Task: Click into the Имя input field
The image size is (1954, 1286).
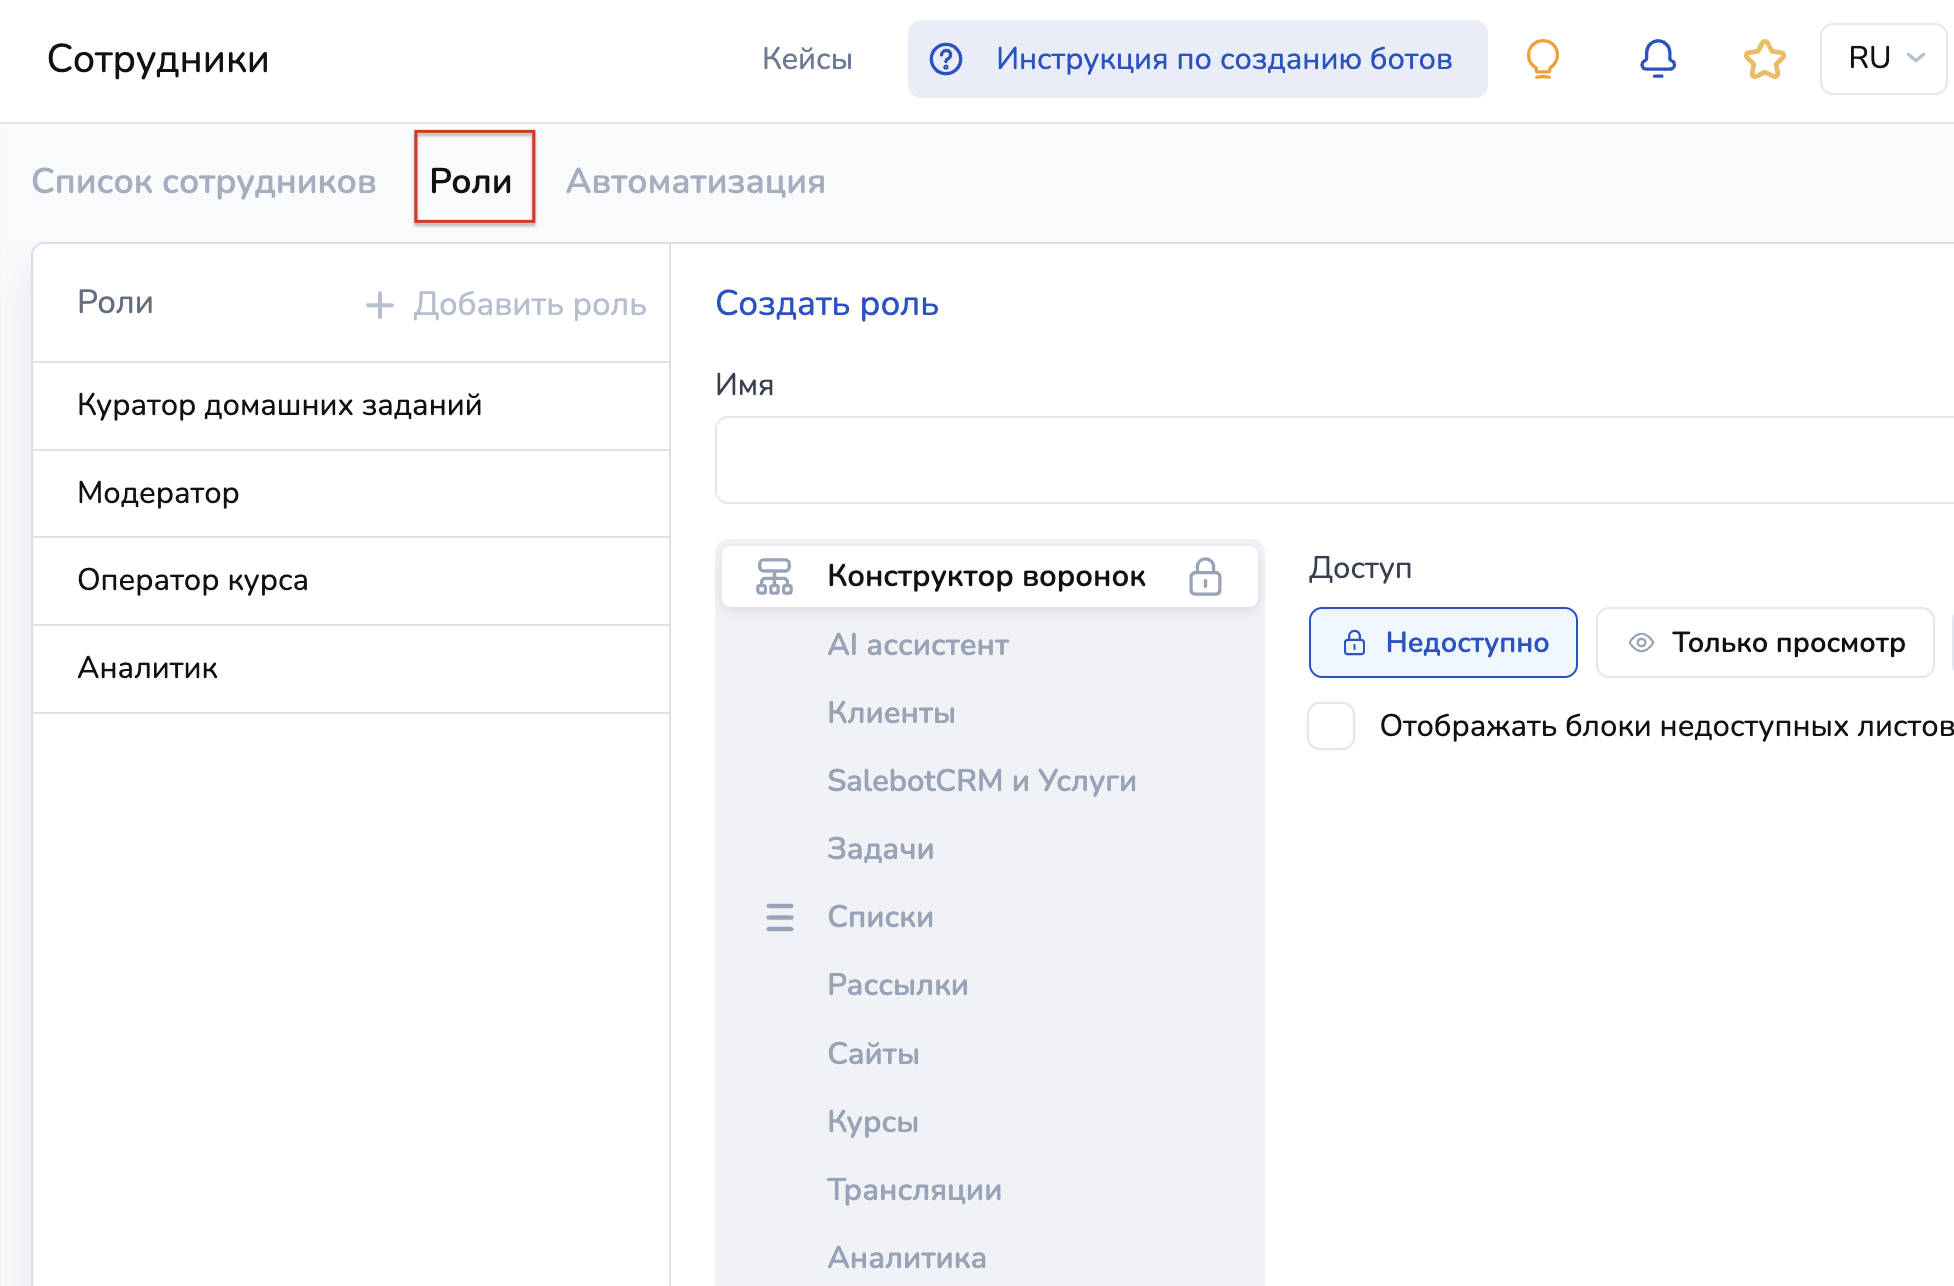Action: [x=1330, y=460]
